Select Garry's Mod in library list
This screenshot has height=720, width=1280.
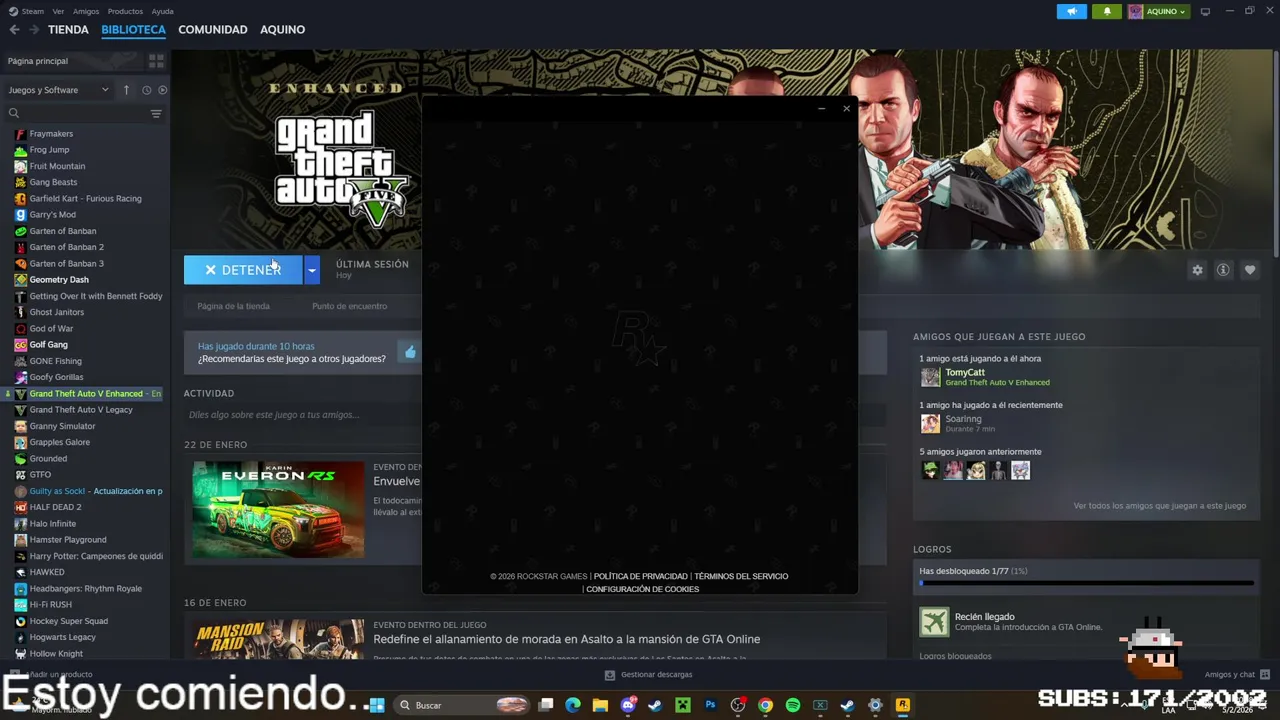point(52,215)
